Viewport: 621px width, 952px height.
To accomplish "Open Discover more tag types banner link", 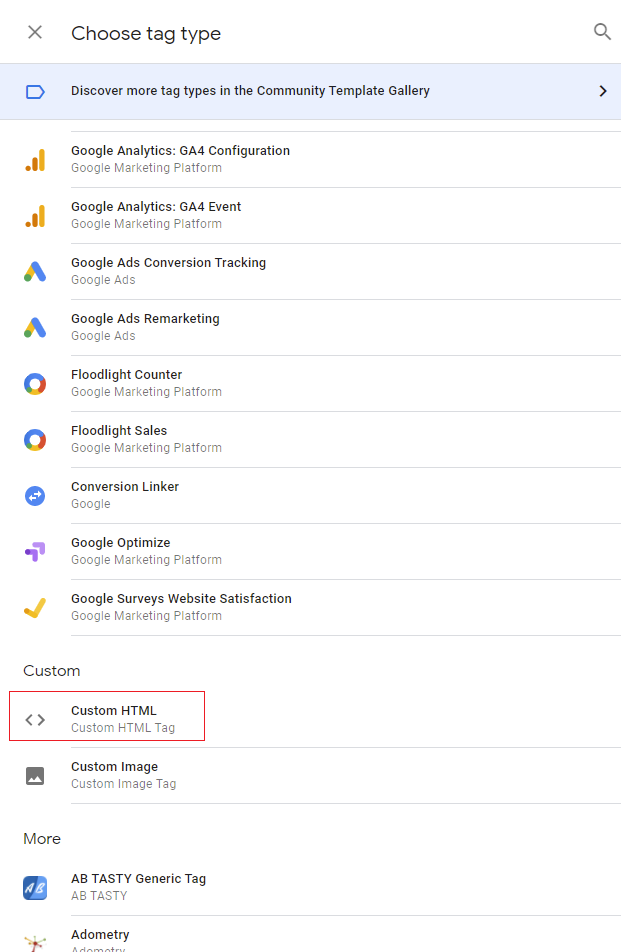I will [250, 91].
